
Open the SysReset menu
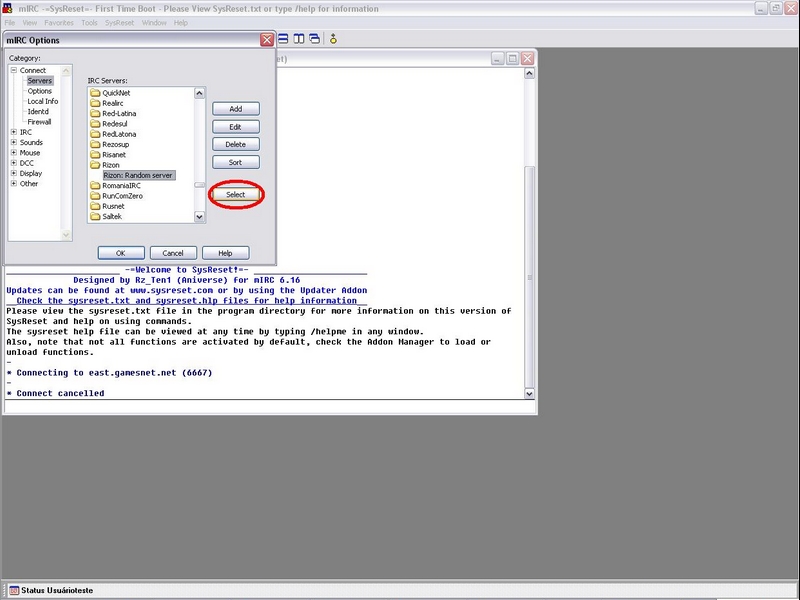(119, 22)
